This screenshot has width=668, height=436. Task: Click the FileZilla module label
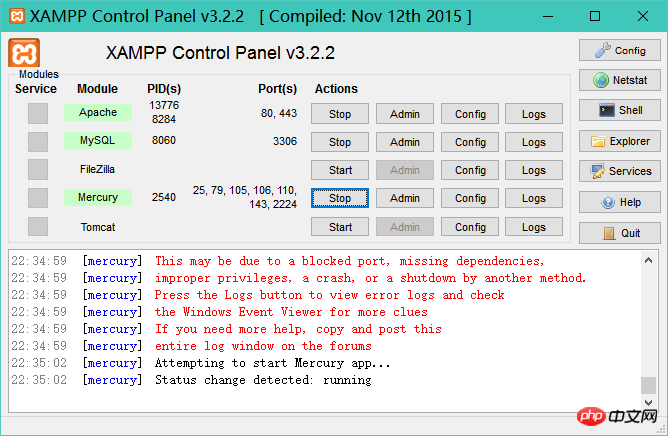coord(97,169)
